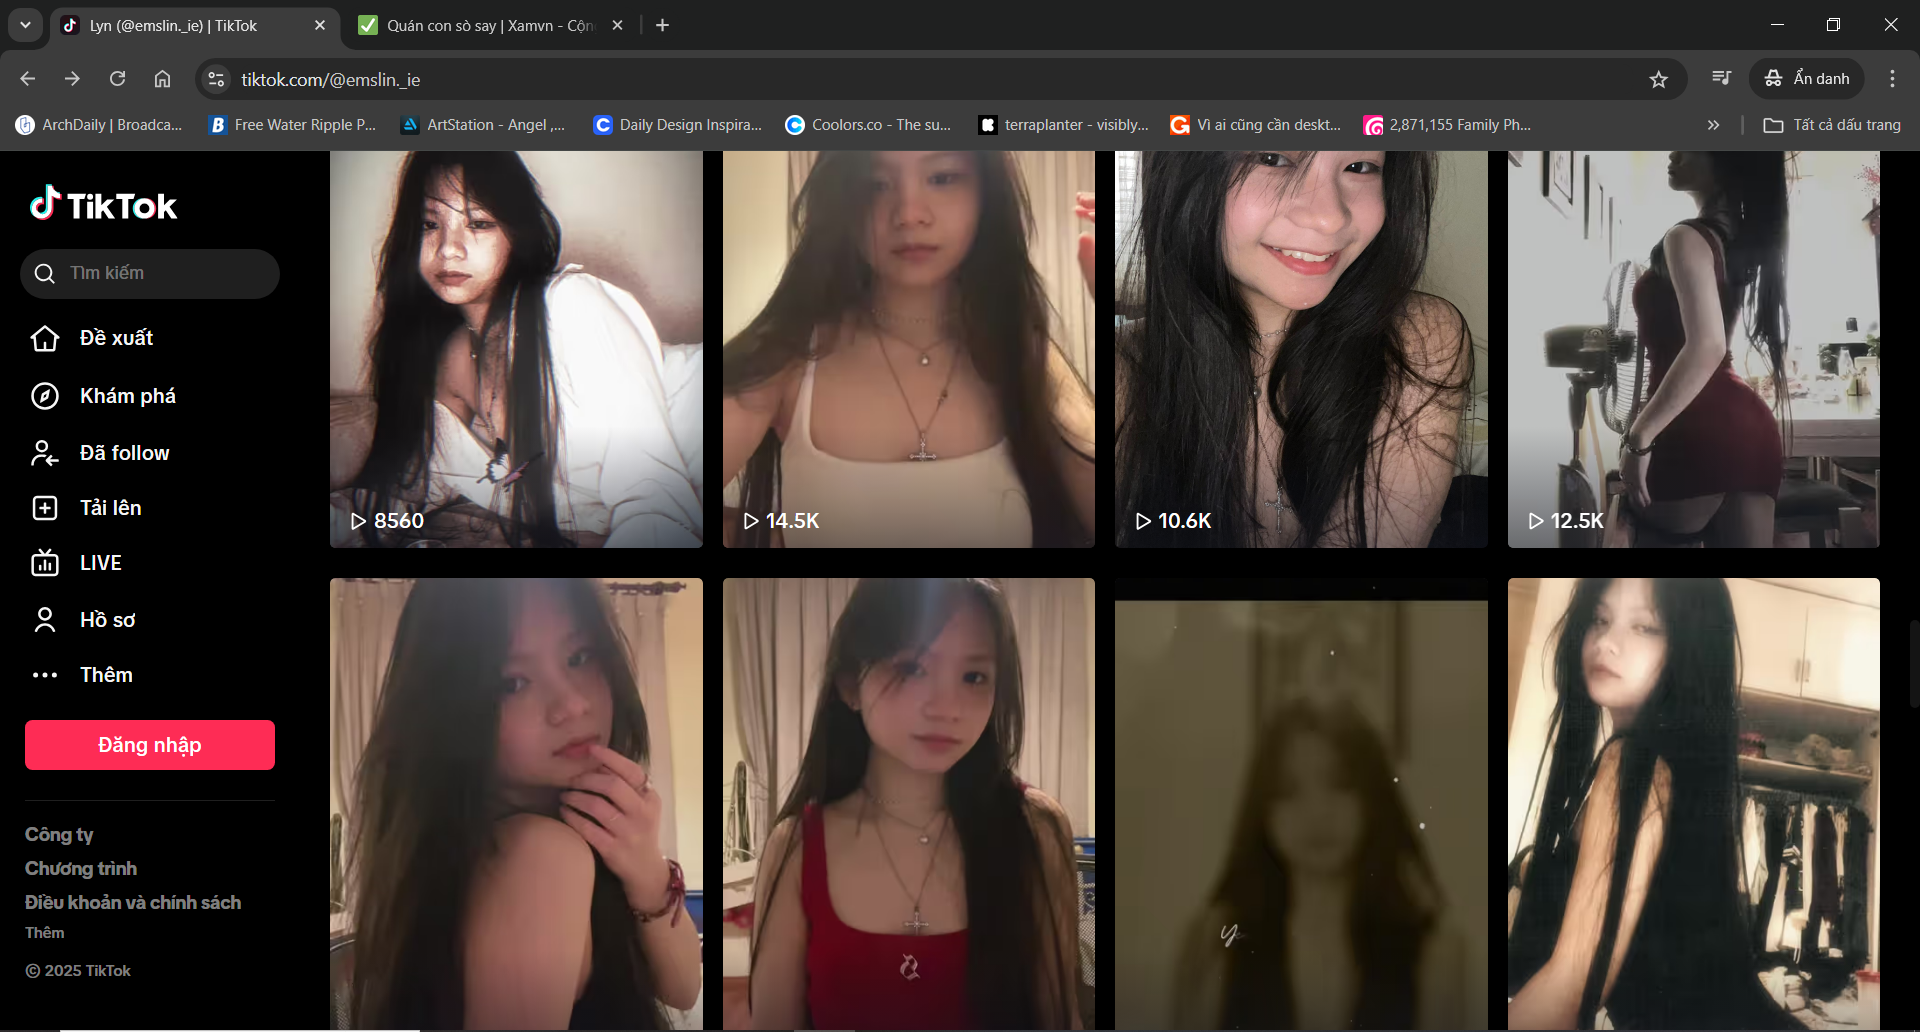
Task: Open the video with 14.5K views
Action: [908, 350]
